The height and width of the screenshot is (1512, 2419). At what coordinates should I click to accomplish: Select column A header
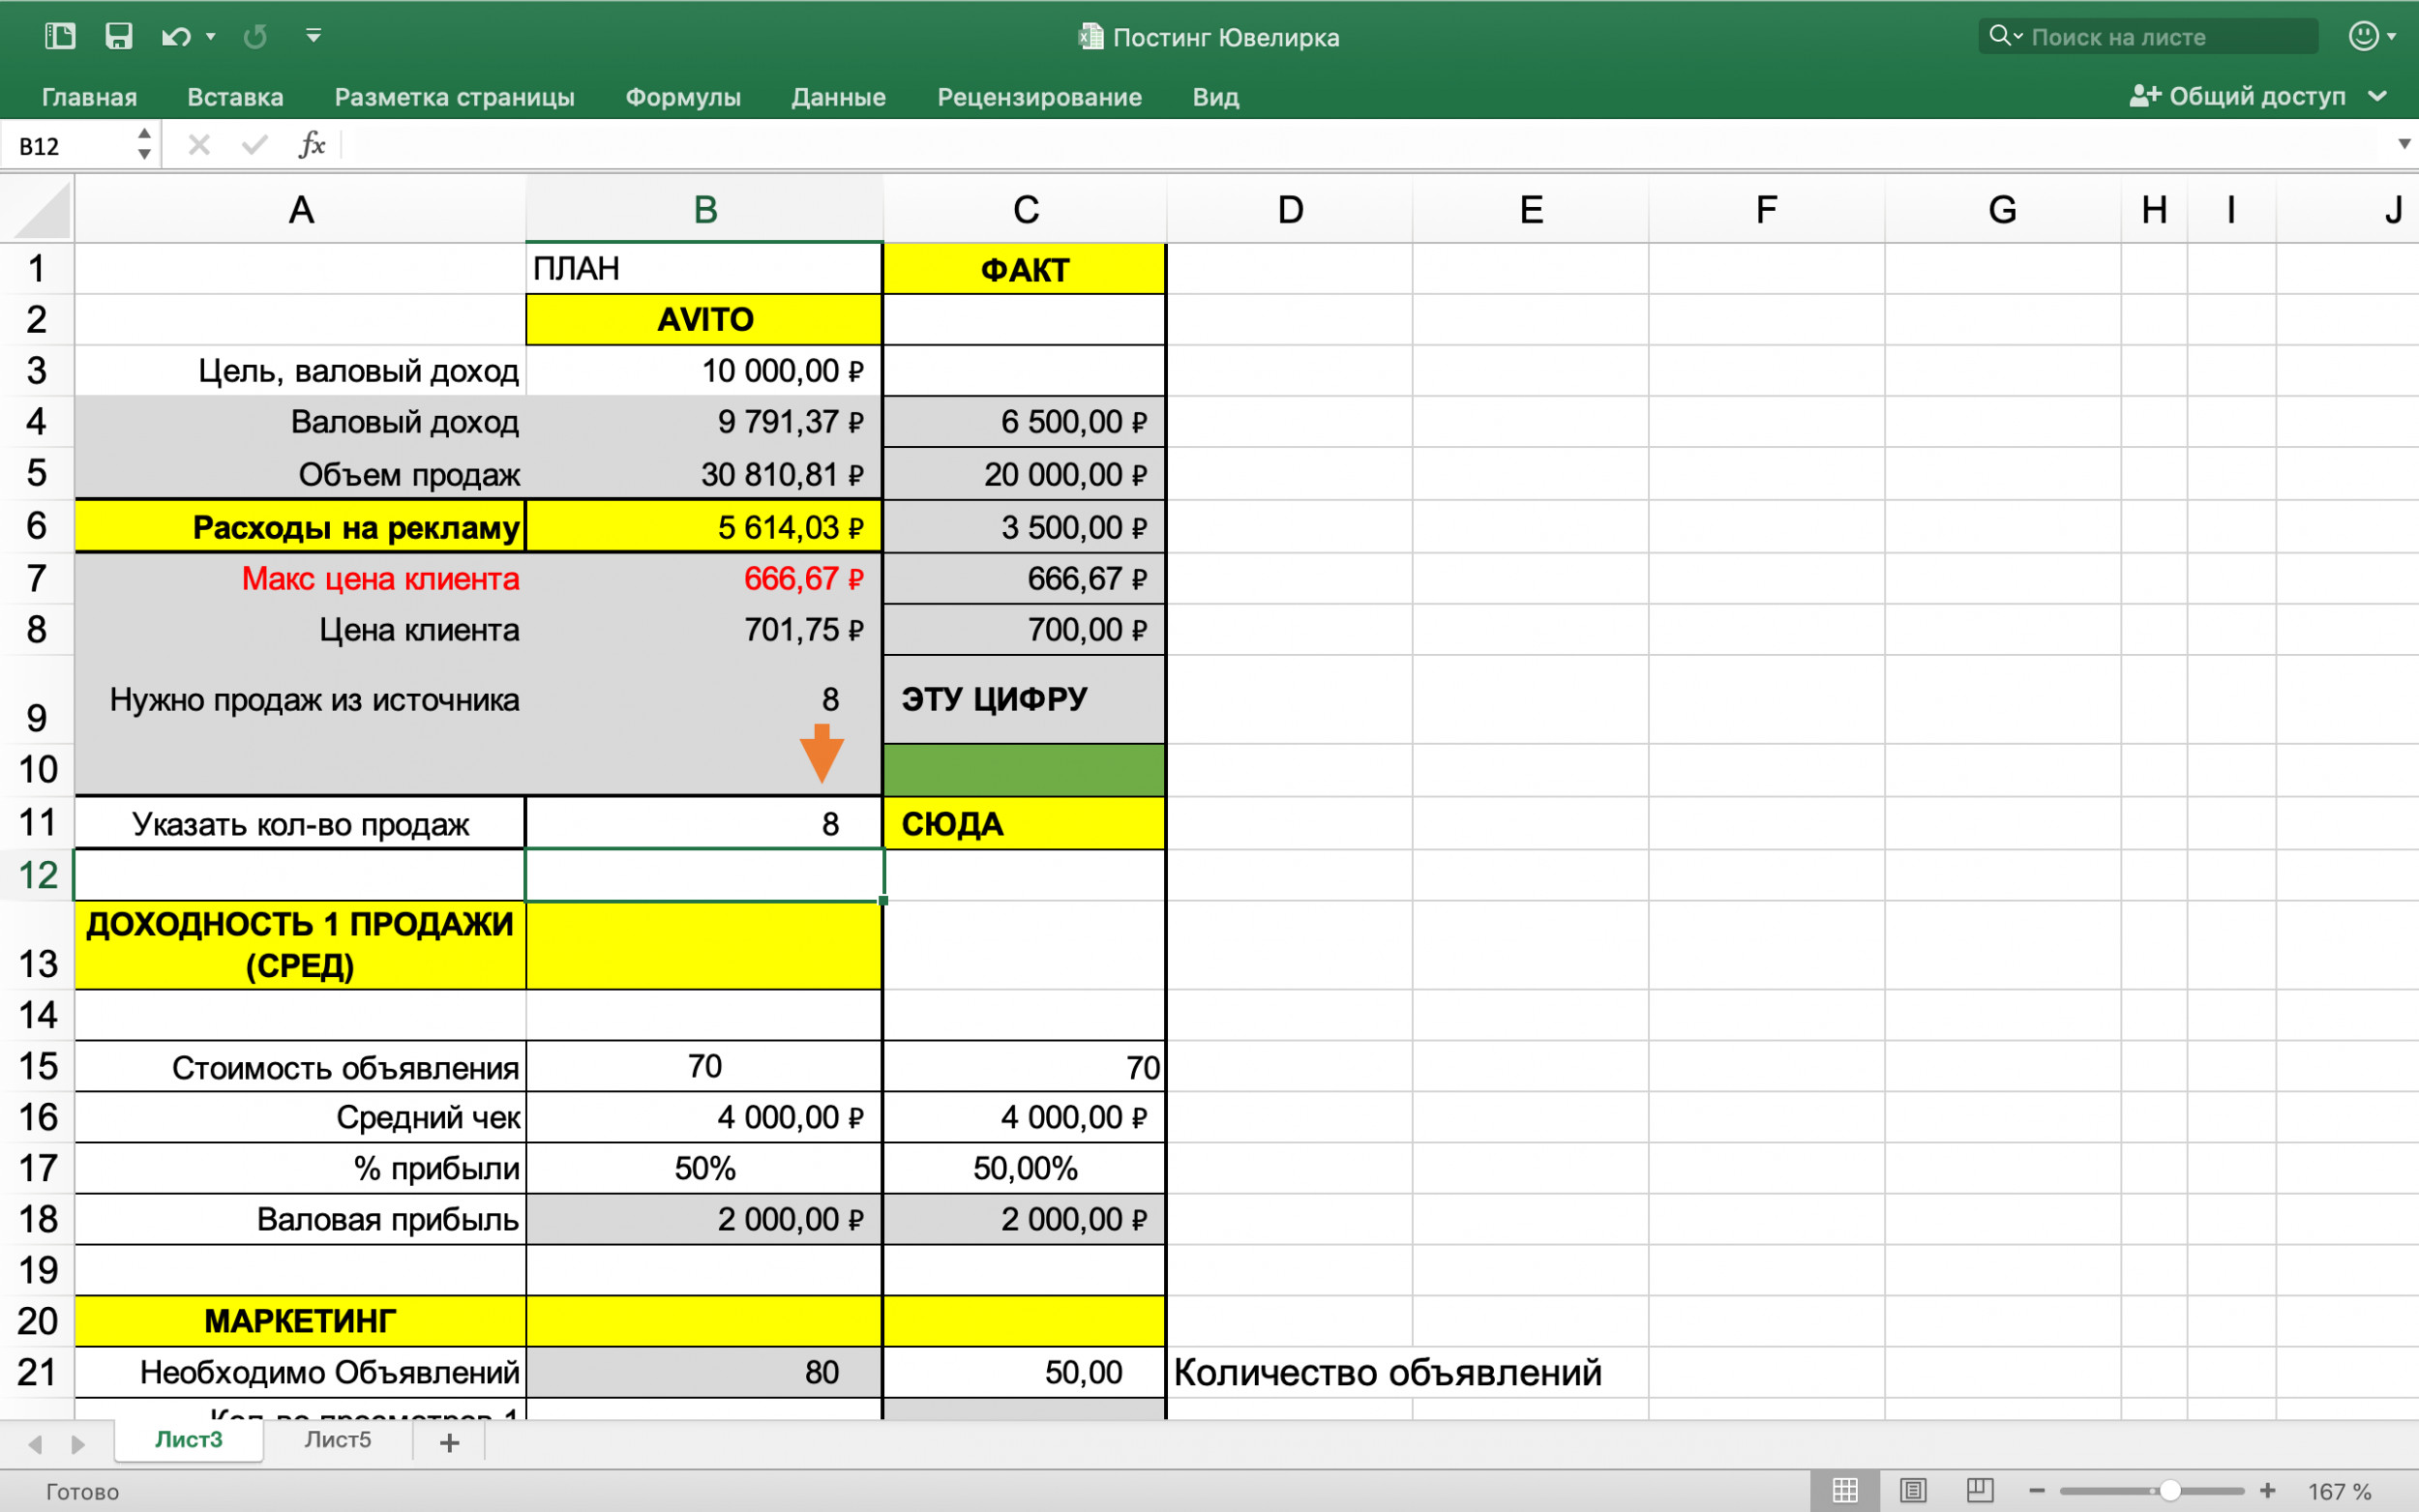click(x=300, y=209)
